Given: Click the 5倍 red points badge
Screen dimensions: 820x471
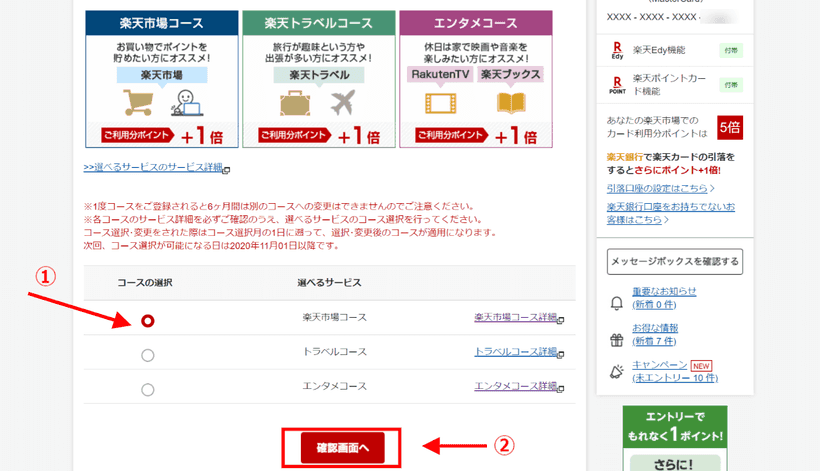Looking at the screenshot, I should point(730,128).
